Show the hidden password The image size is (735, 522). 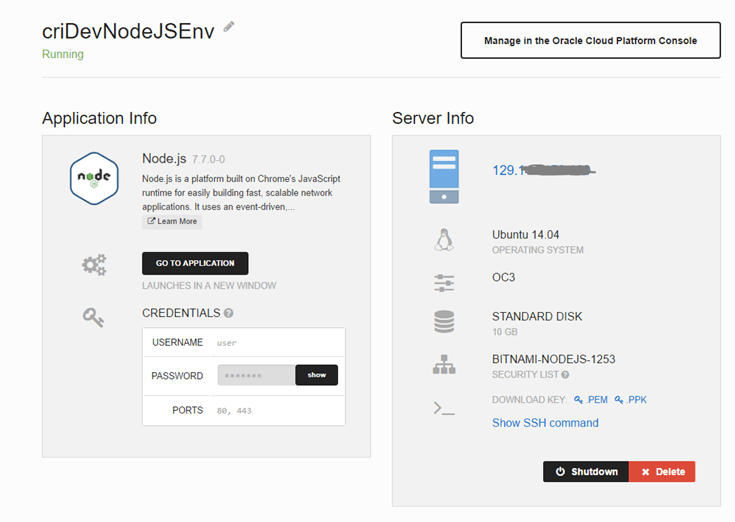[316, 375]
